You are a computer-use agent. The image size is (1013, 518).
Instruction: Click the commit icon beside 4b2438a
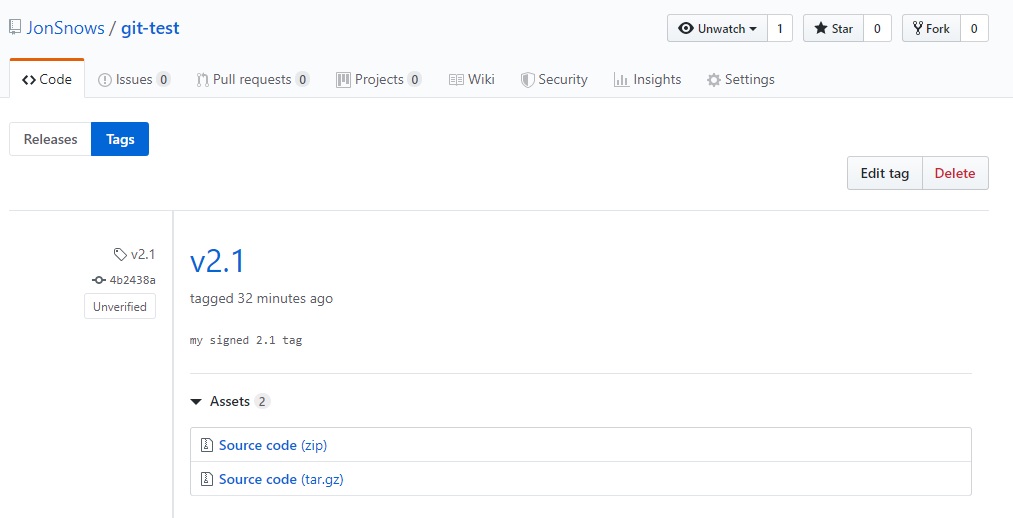click(x=99, y=280)
